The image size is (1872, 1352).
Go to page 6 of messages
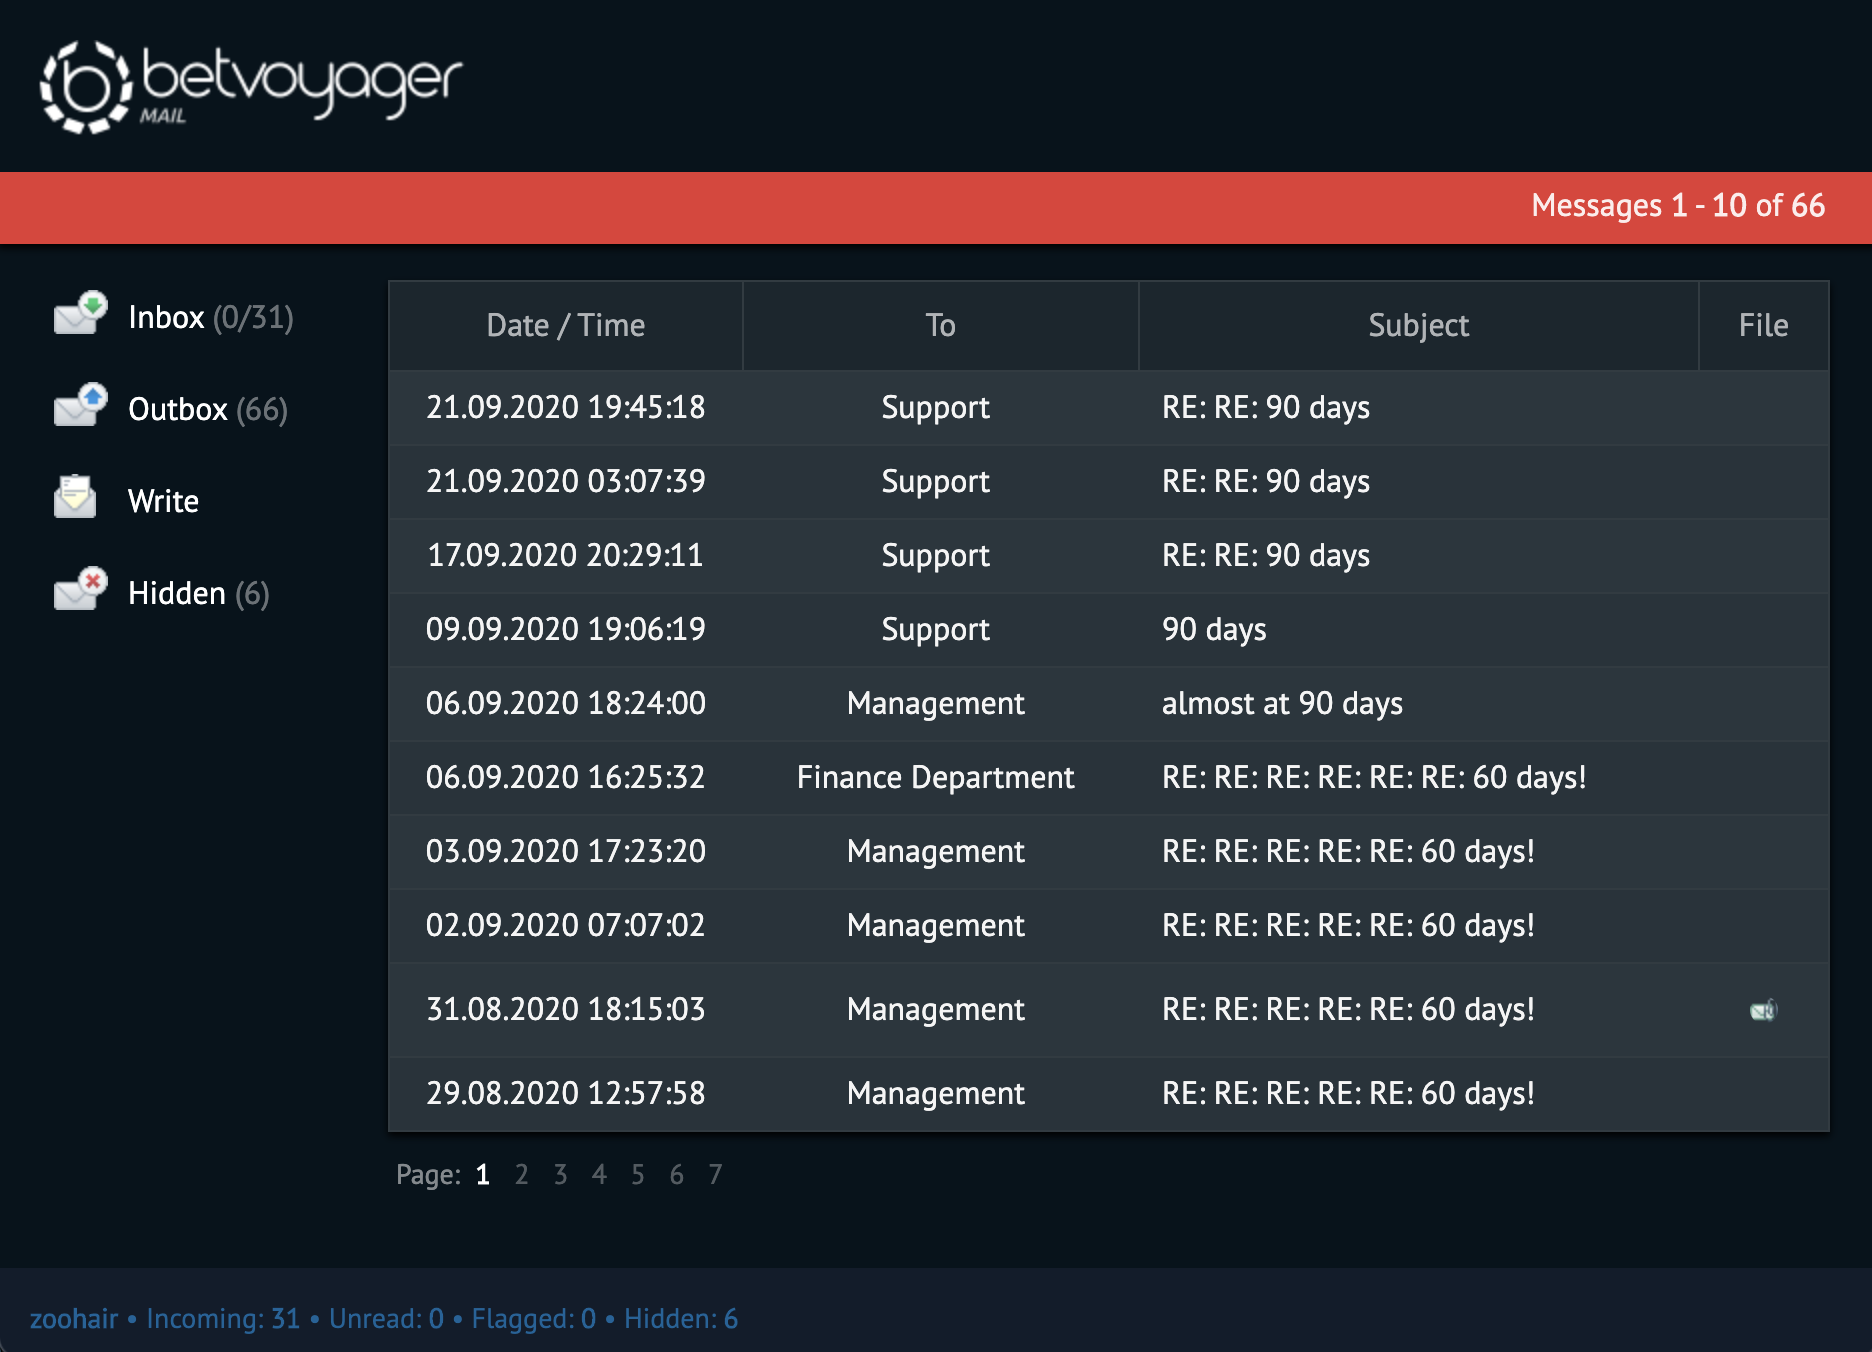677,1174
